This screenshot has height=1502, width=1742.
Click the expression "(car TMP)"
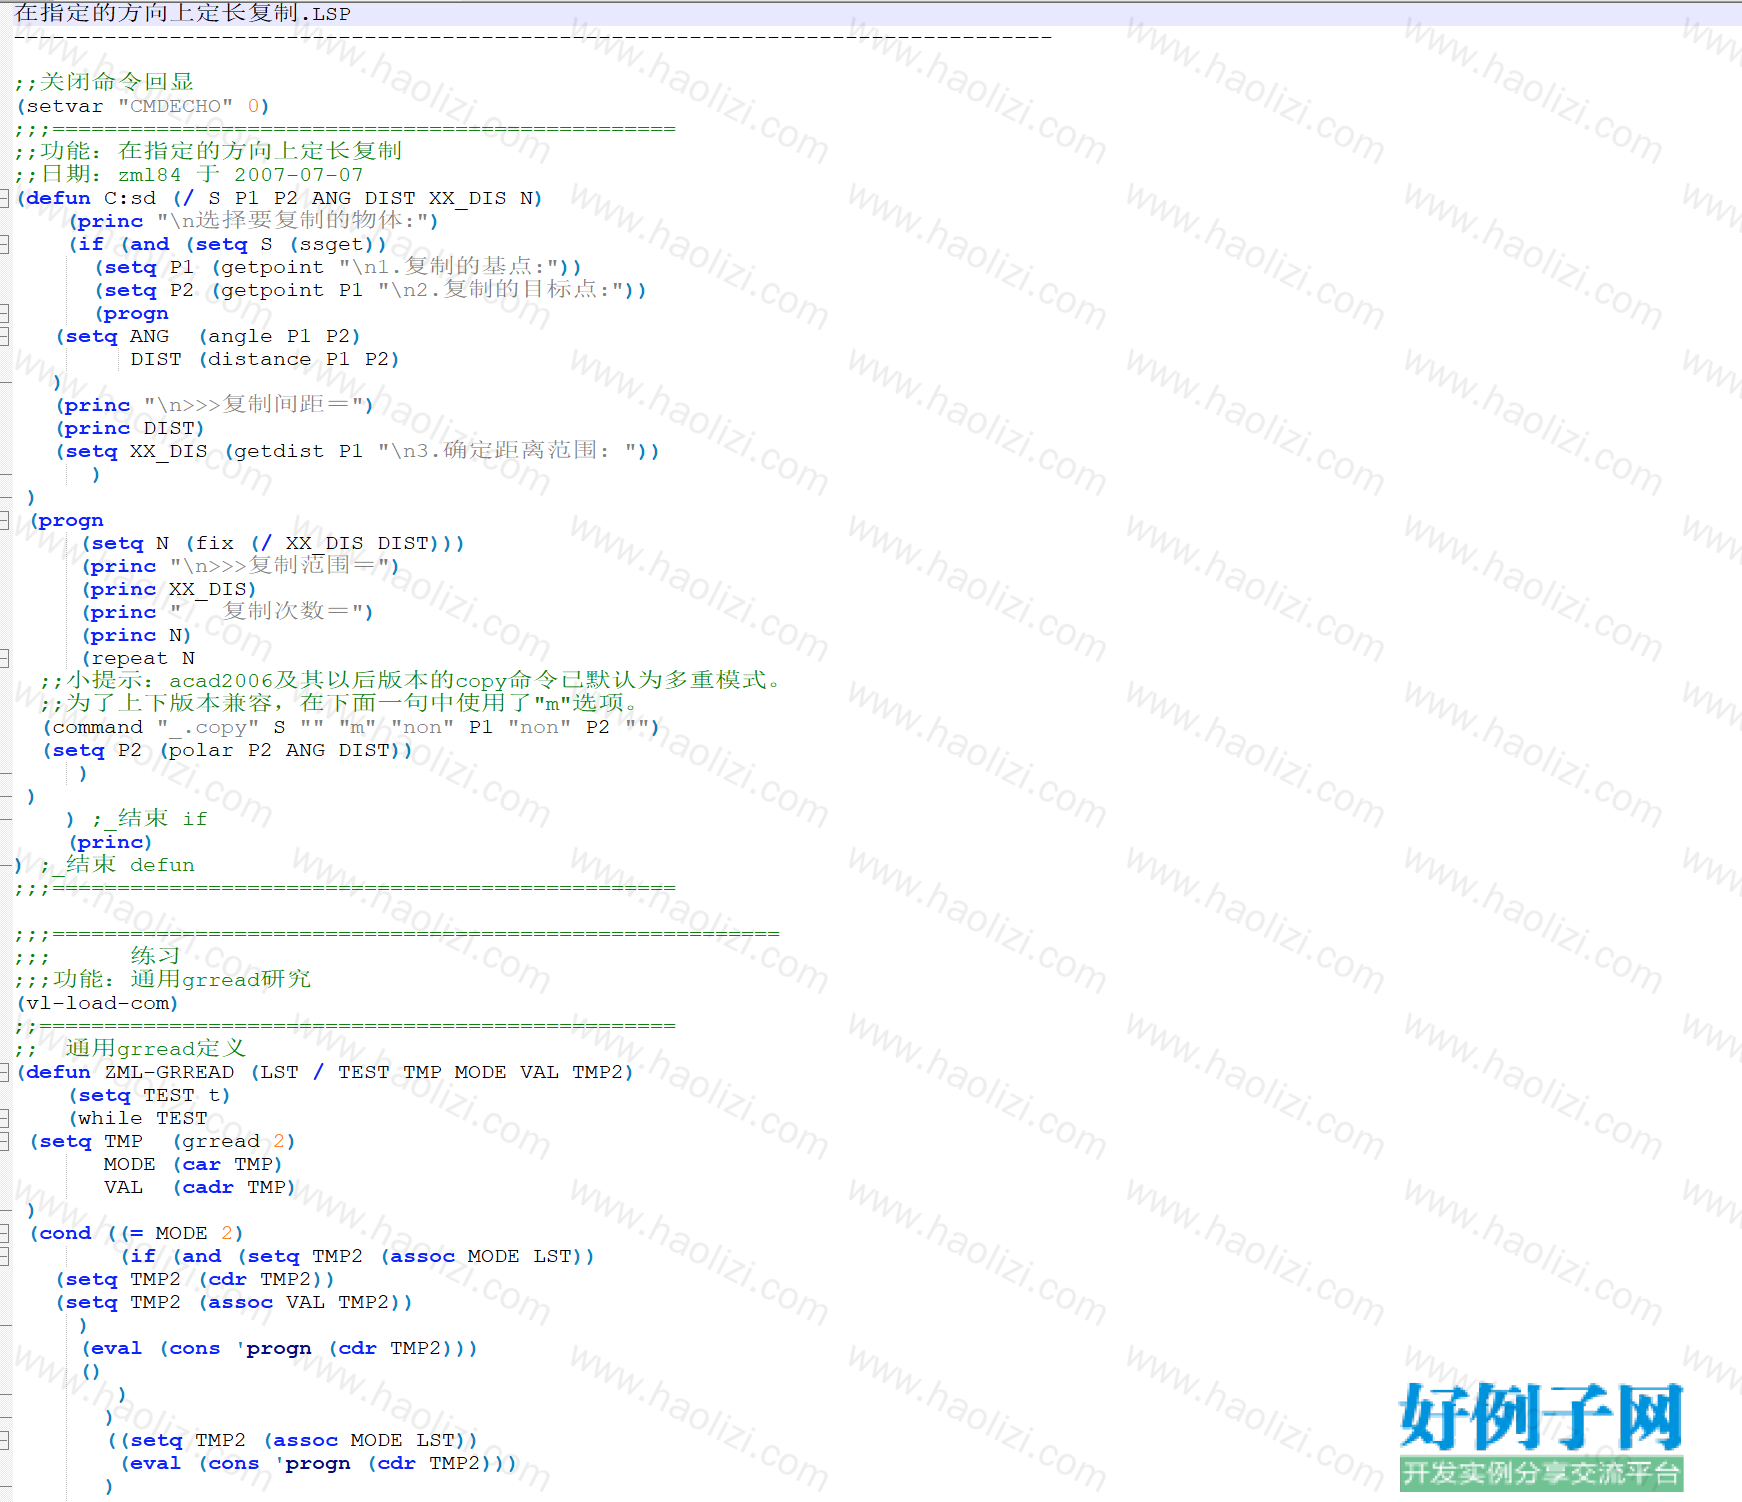tap(227, 1164)
